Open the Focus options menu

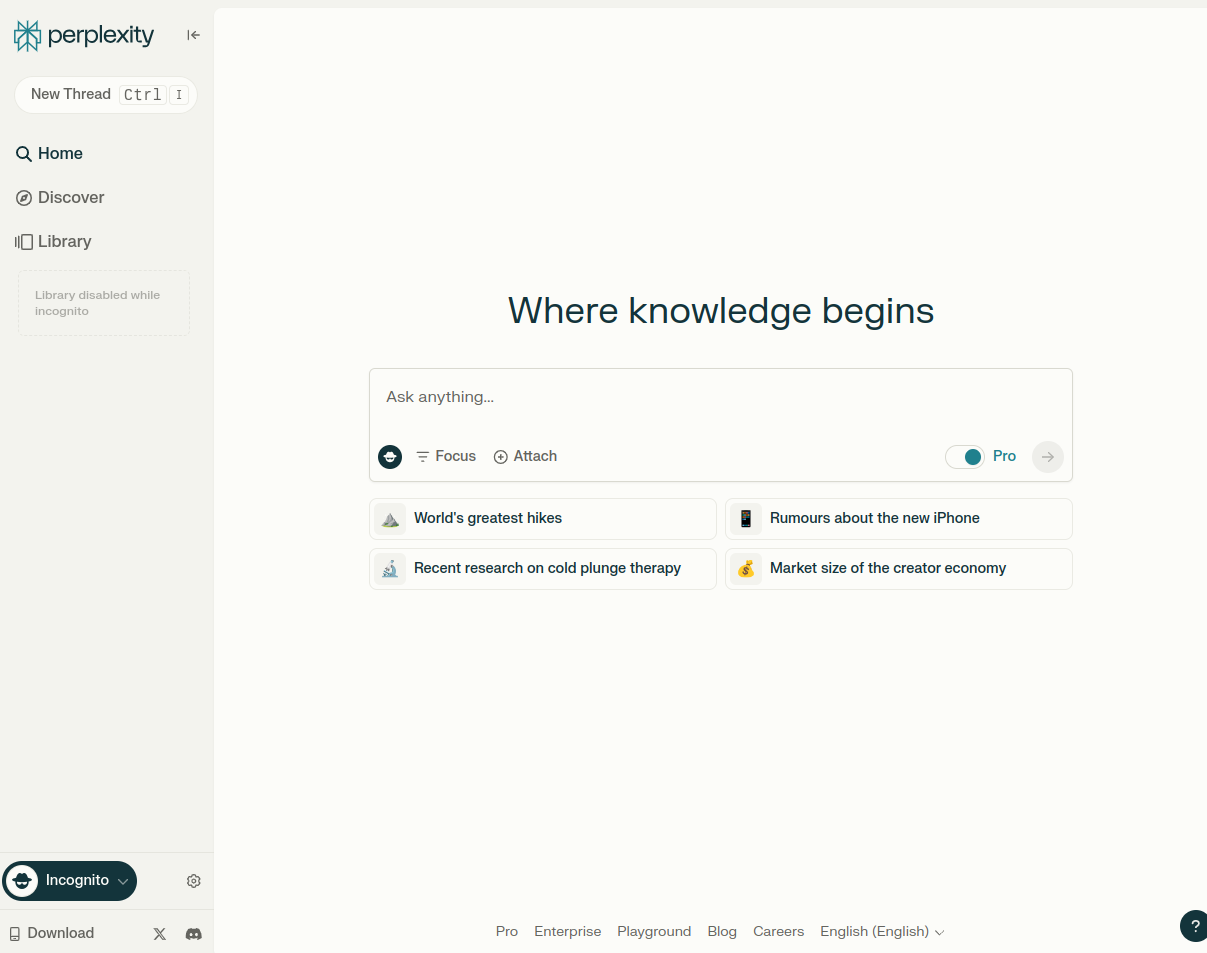446,457
